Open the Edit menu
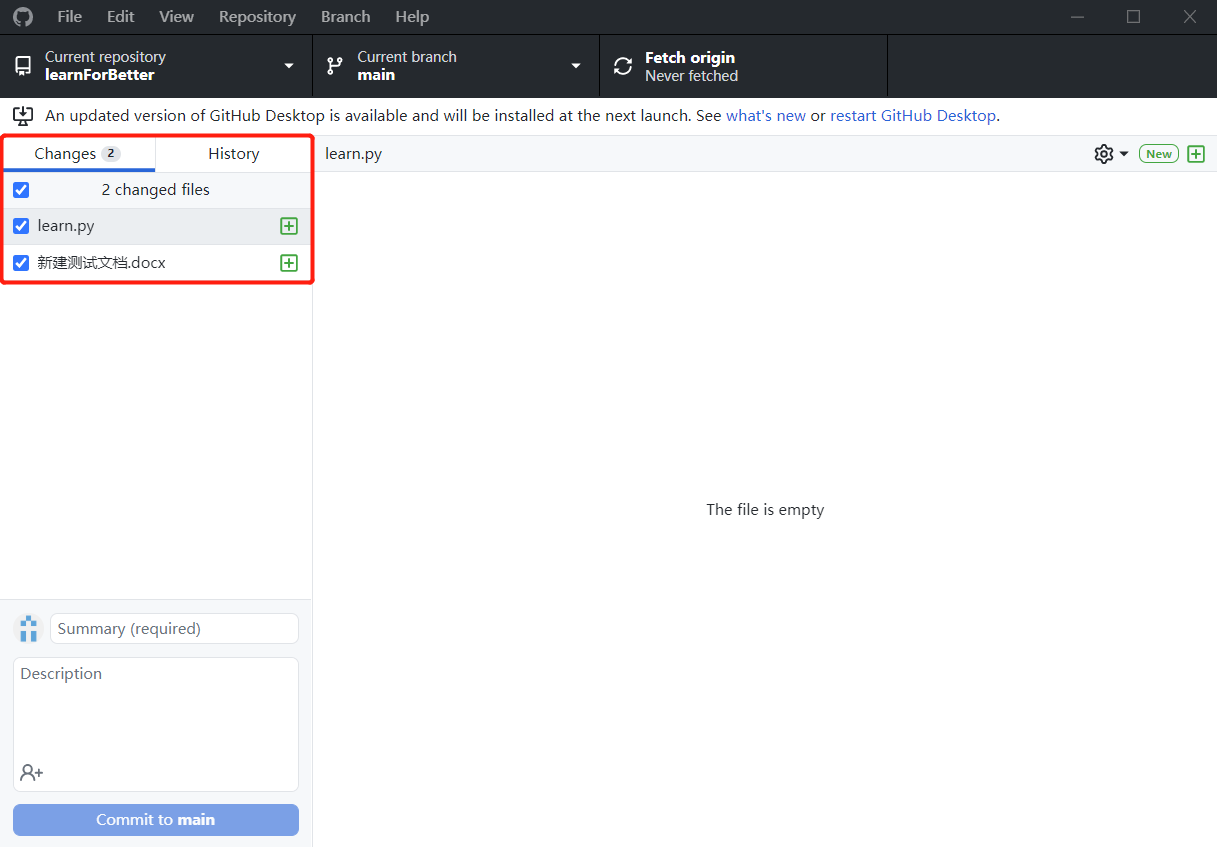1217x847 pixels. 121,17
